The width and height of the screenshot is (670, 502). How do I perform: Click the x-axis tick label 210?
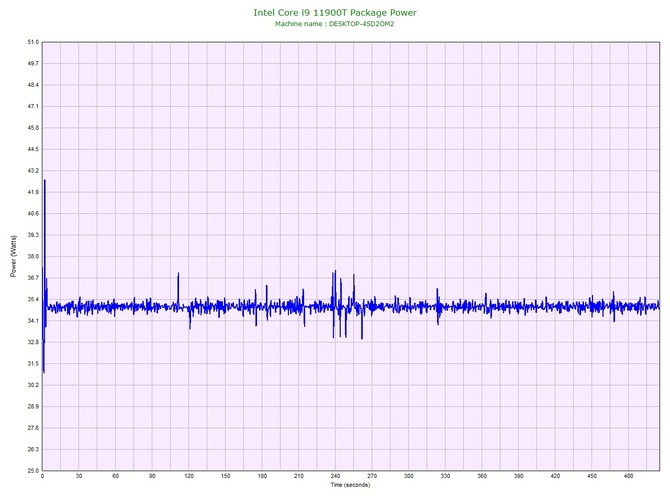[x=299, y=476]
